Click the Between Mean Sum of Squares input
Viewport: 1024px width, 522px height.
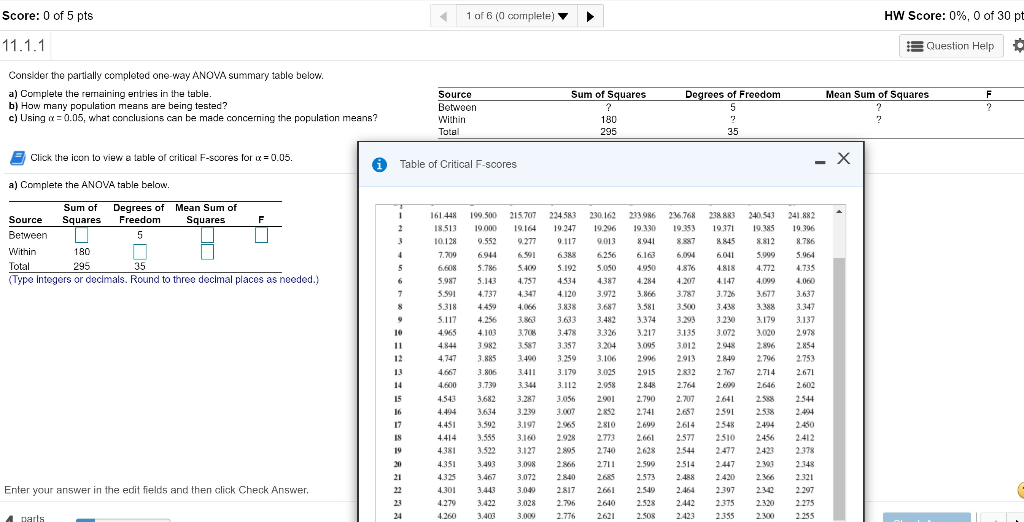205,236
